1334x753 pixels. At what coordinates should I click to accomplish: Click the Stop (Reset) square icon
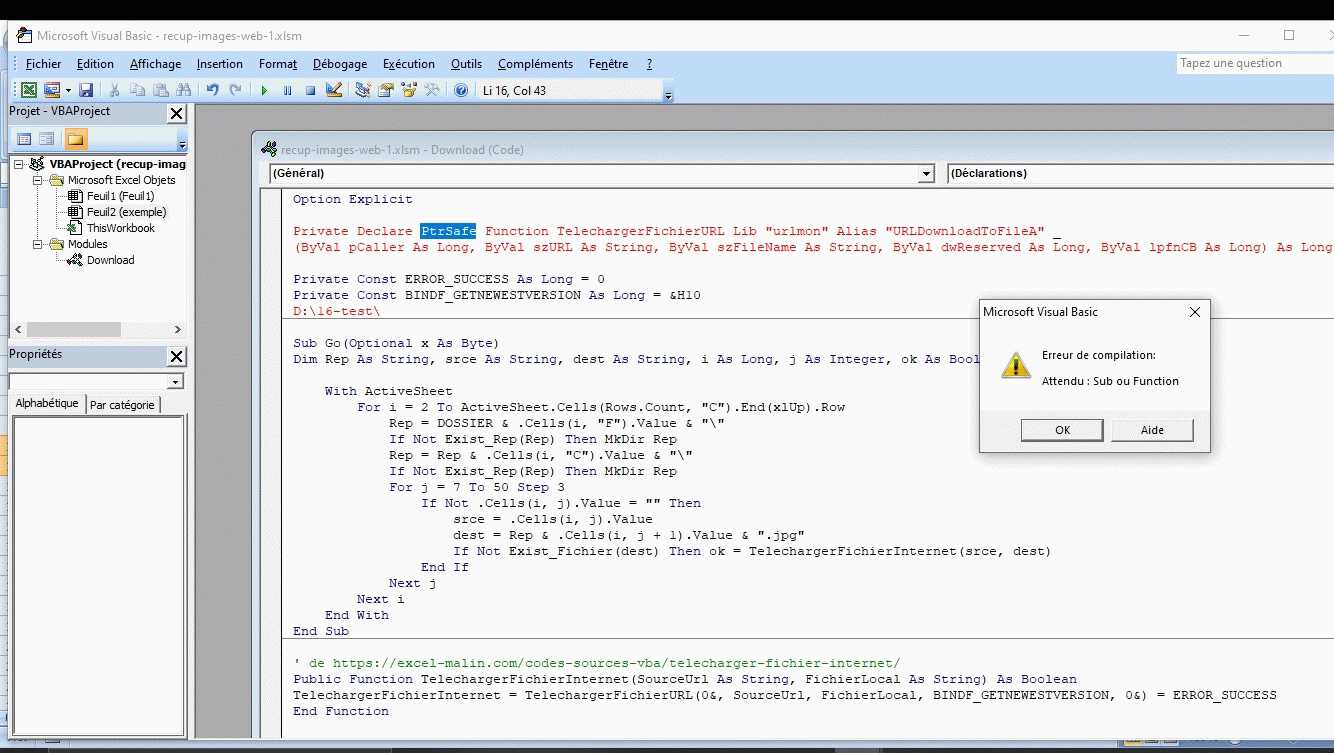point(310,90)
